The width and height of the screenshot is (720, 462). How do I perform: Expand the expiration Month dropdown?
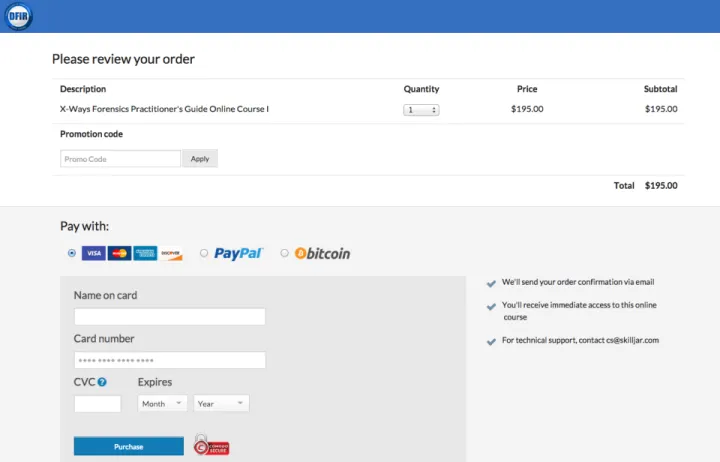point(163,404)
